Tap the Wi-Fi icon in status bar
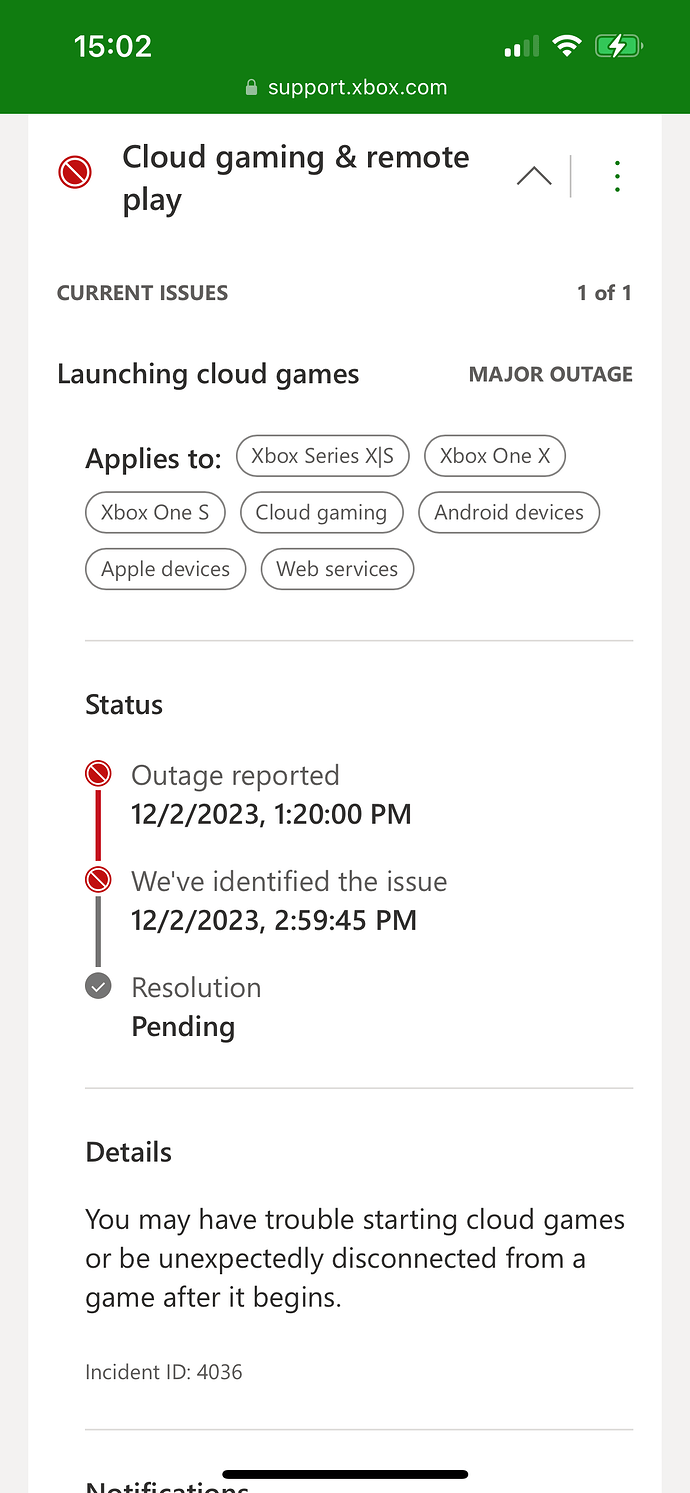The image size is (690, 1493). click(567, 46)
